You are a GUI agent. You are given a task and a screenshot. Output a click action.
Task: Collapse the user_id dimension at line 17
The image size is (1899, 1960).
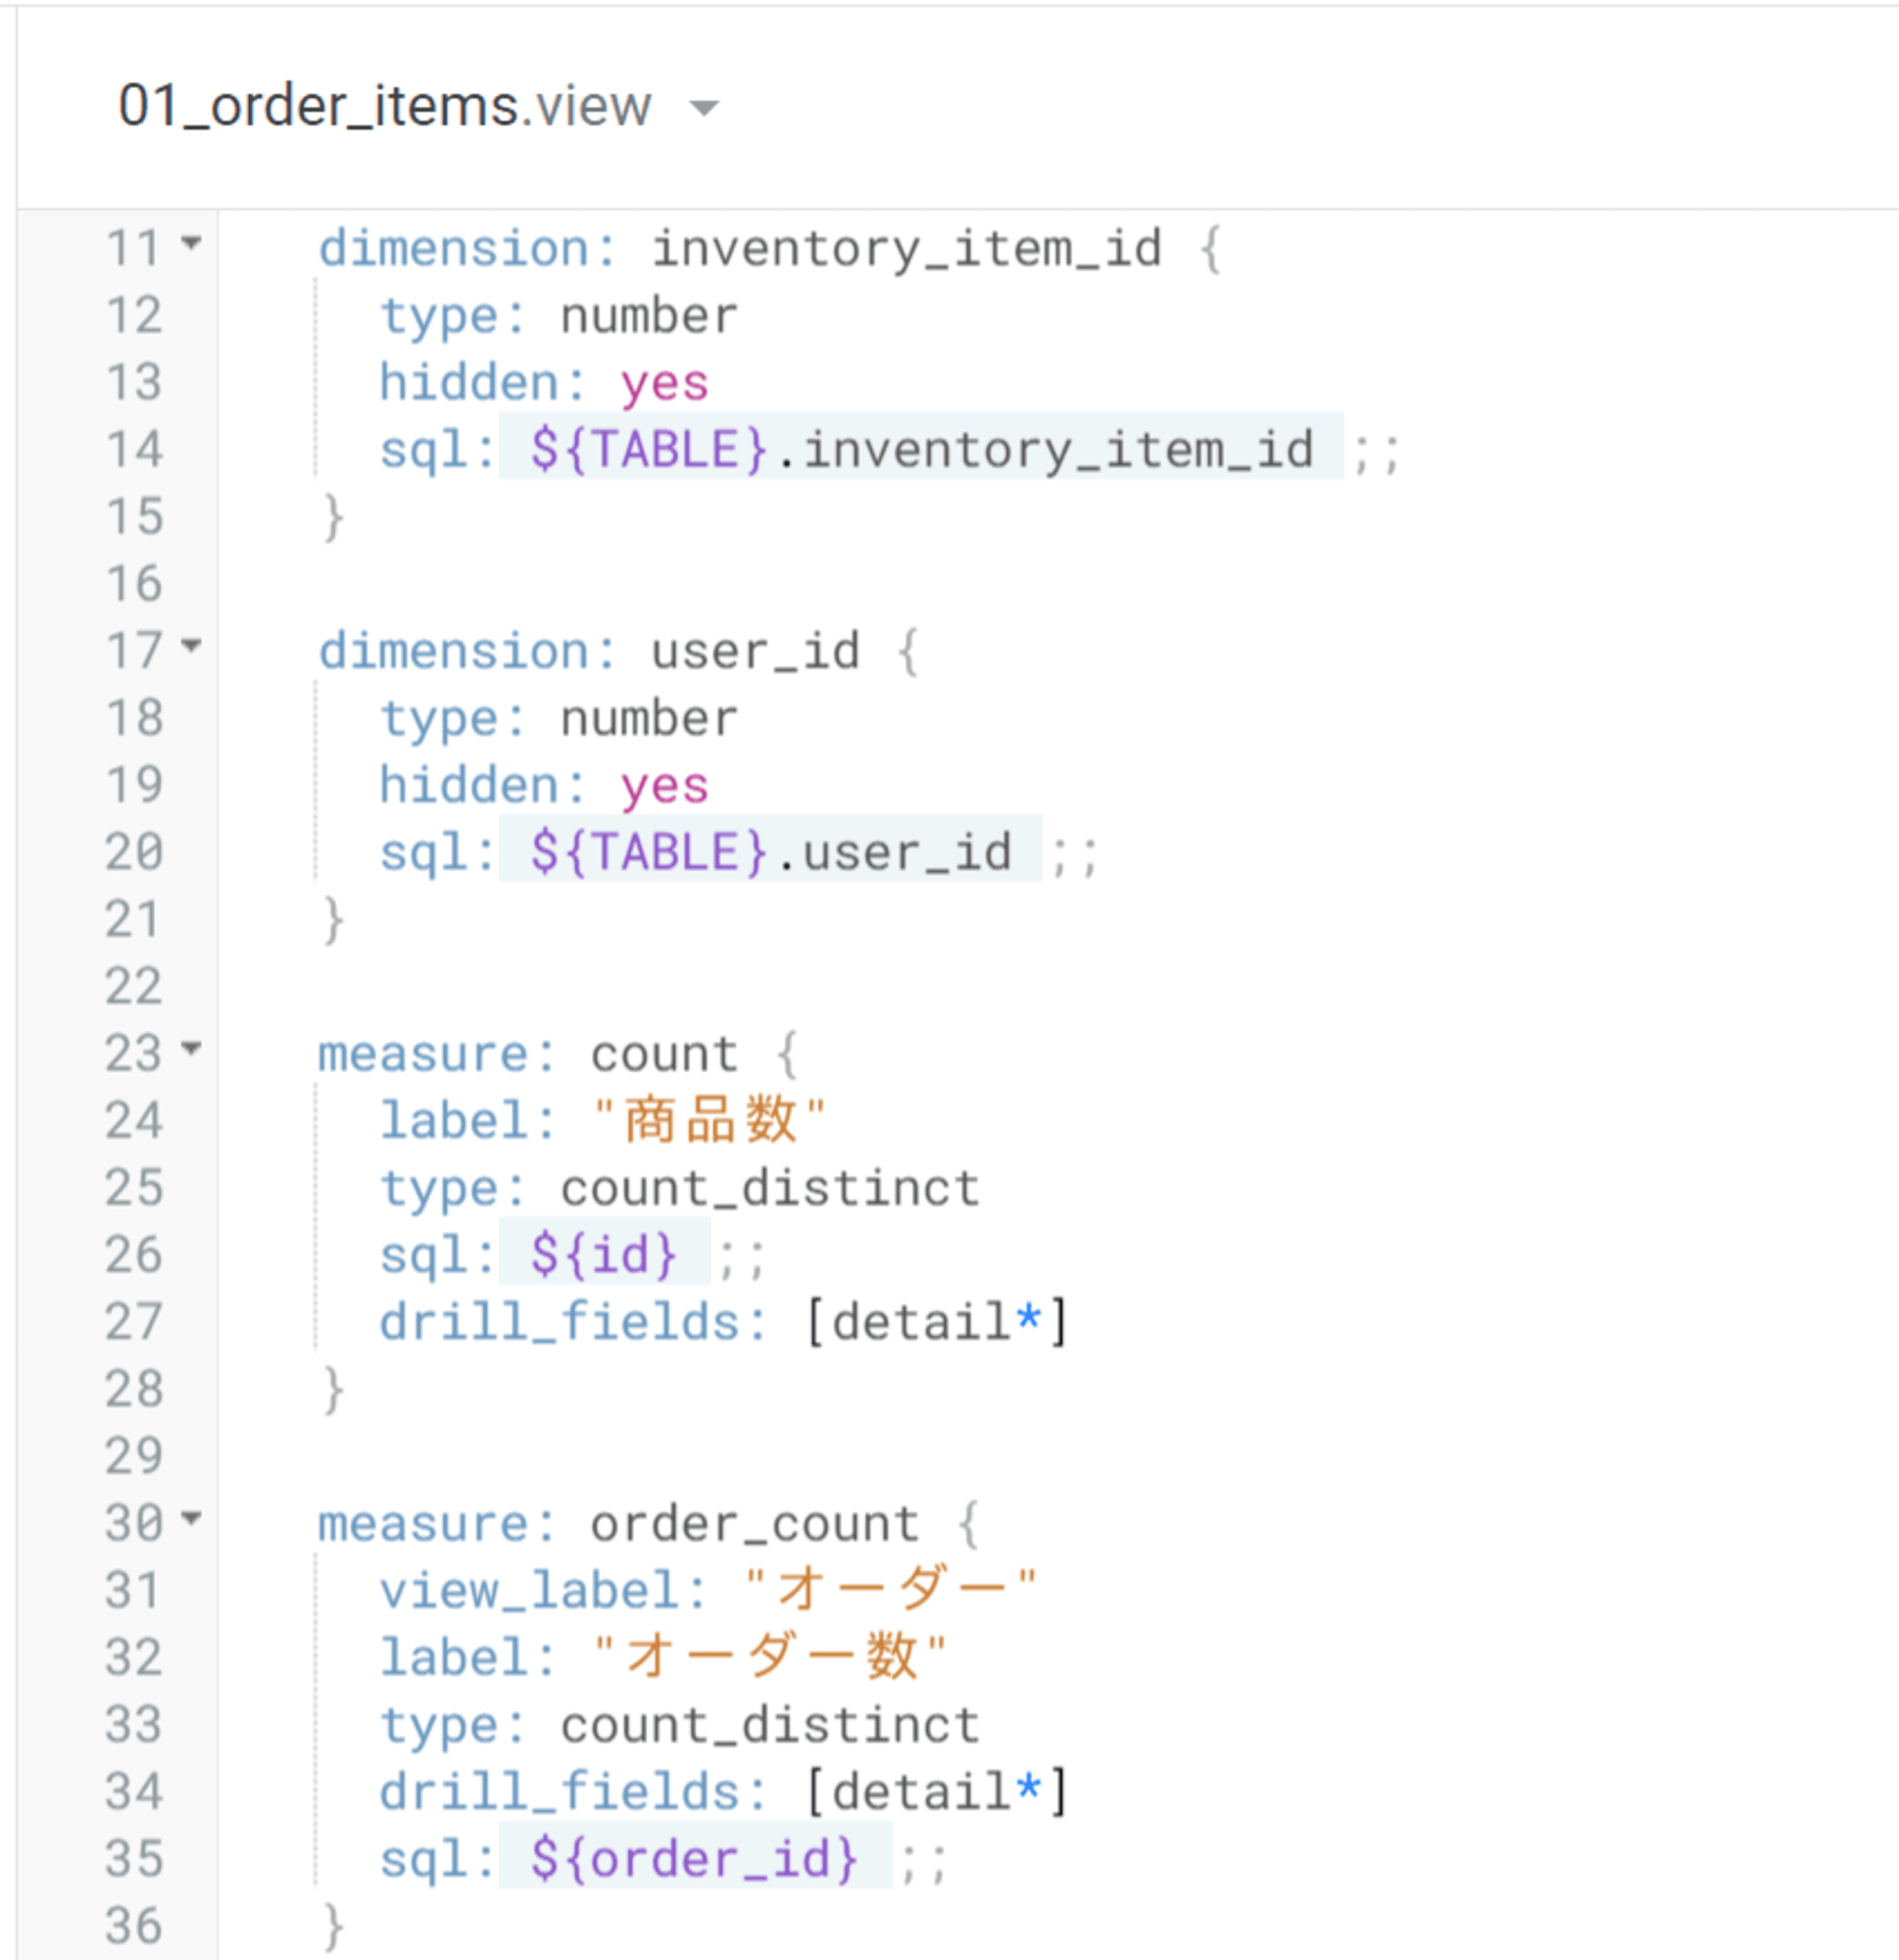pyautogui.click(x=191, y=645)
